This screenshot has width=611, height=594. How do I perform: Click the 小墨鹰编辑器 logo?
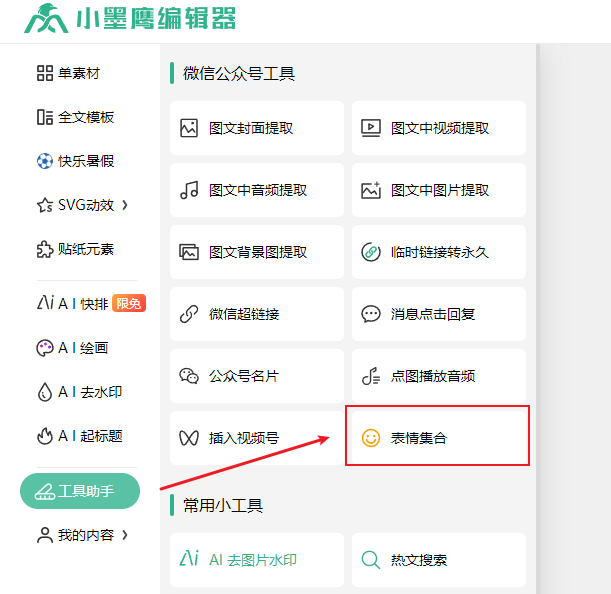click(130, 18)
